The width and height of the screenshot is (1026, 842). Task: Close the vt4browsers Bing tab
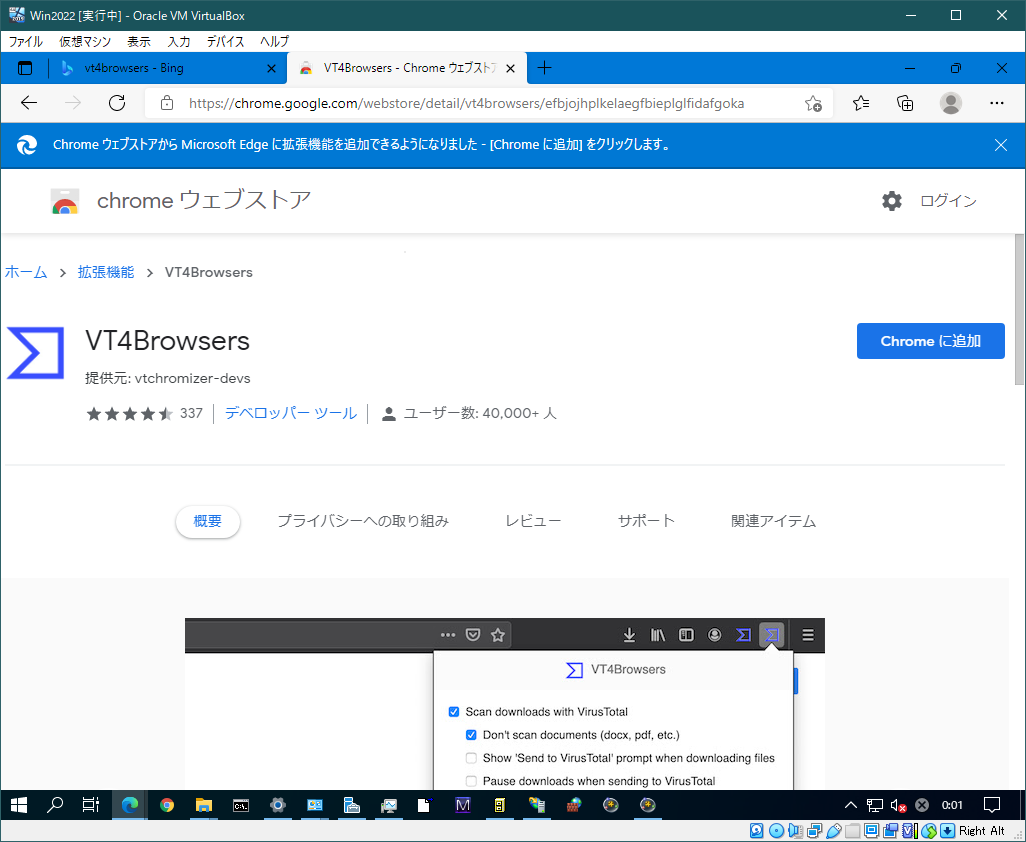(x=272, y=69)
